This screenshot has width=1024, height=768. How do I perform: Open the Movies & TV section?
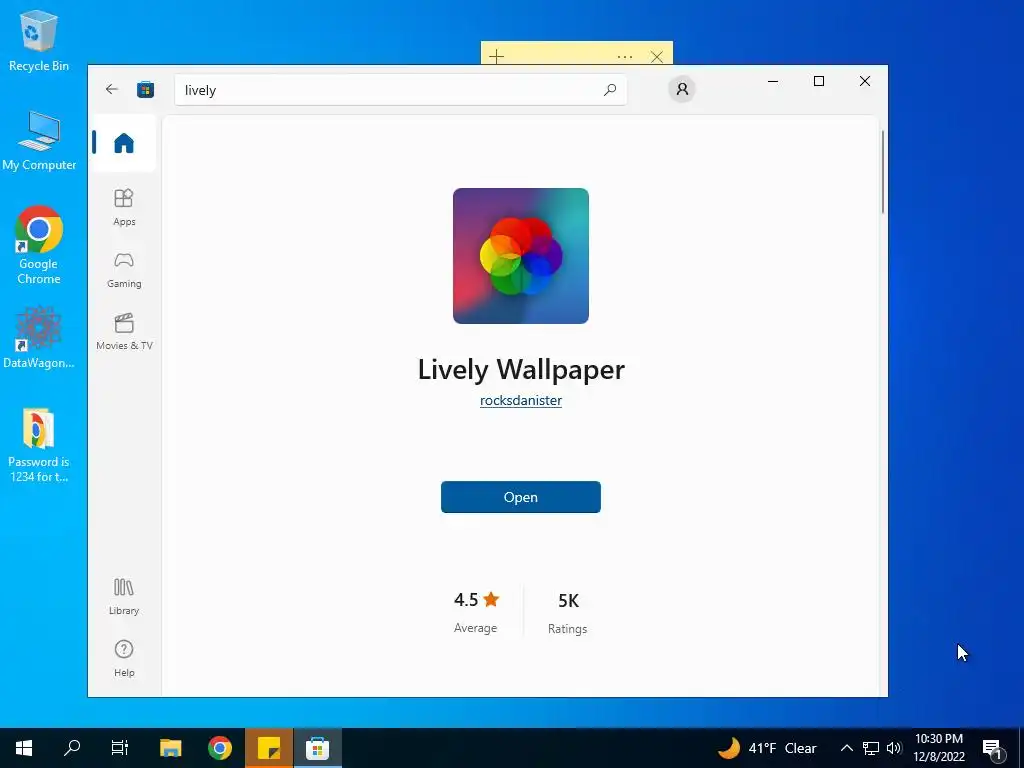pos(123,332)
